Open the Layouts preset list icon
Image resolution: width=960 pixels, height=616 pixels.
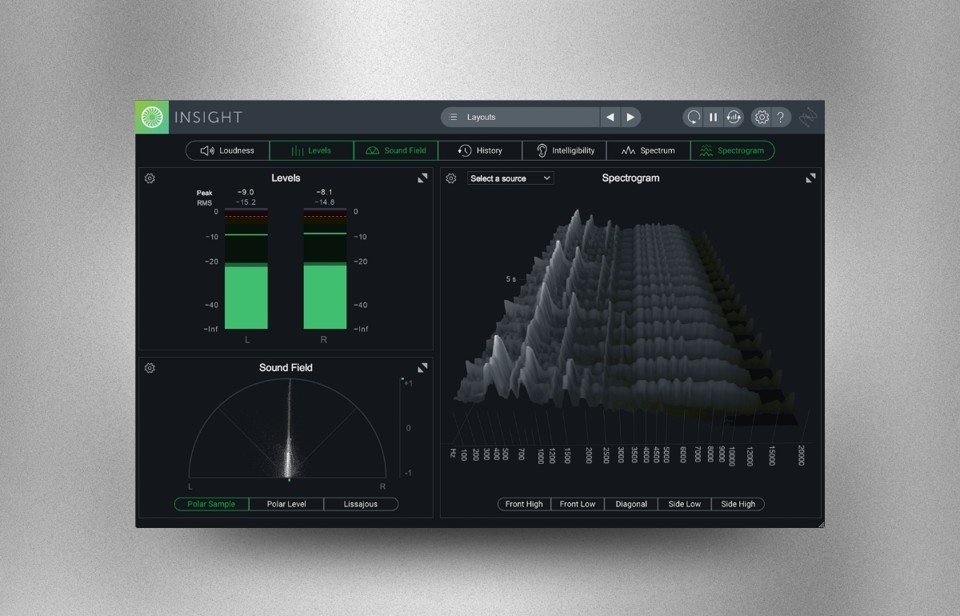click(x=453, y=117)
